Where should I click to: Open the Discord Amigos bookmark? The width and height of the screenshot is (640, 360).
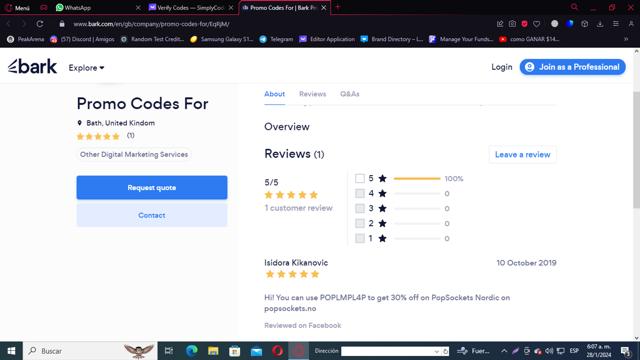point(82,39)
